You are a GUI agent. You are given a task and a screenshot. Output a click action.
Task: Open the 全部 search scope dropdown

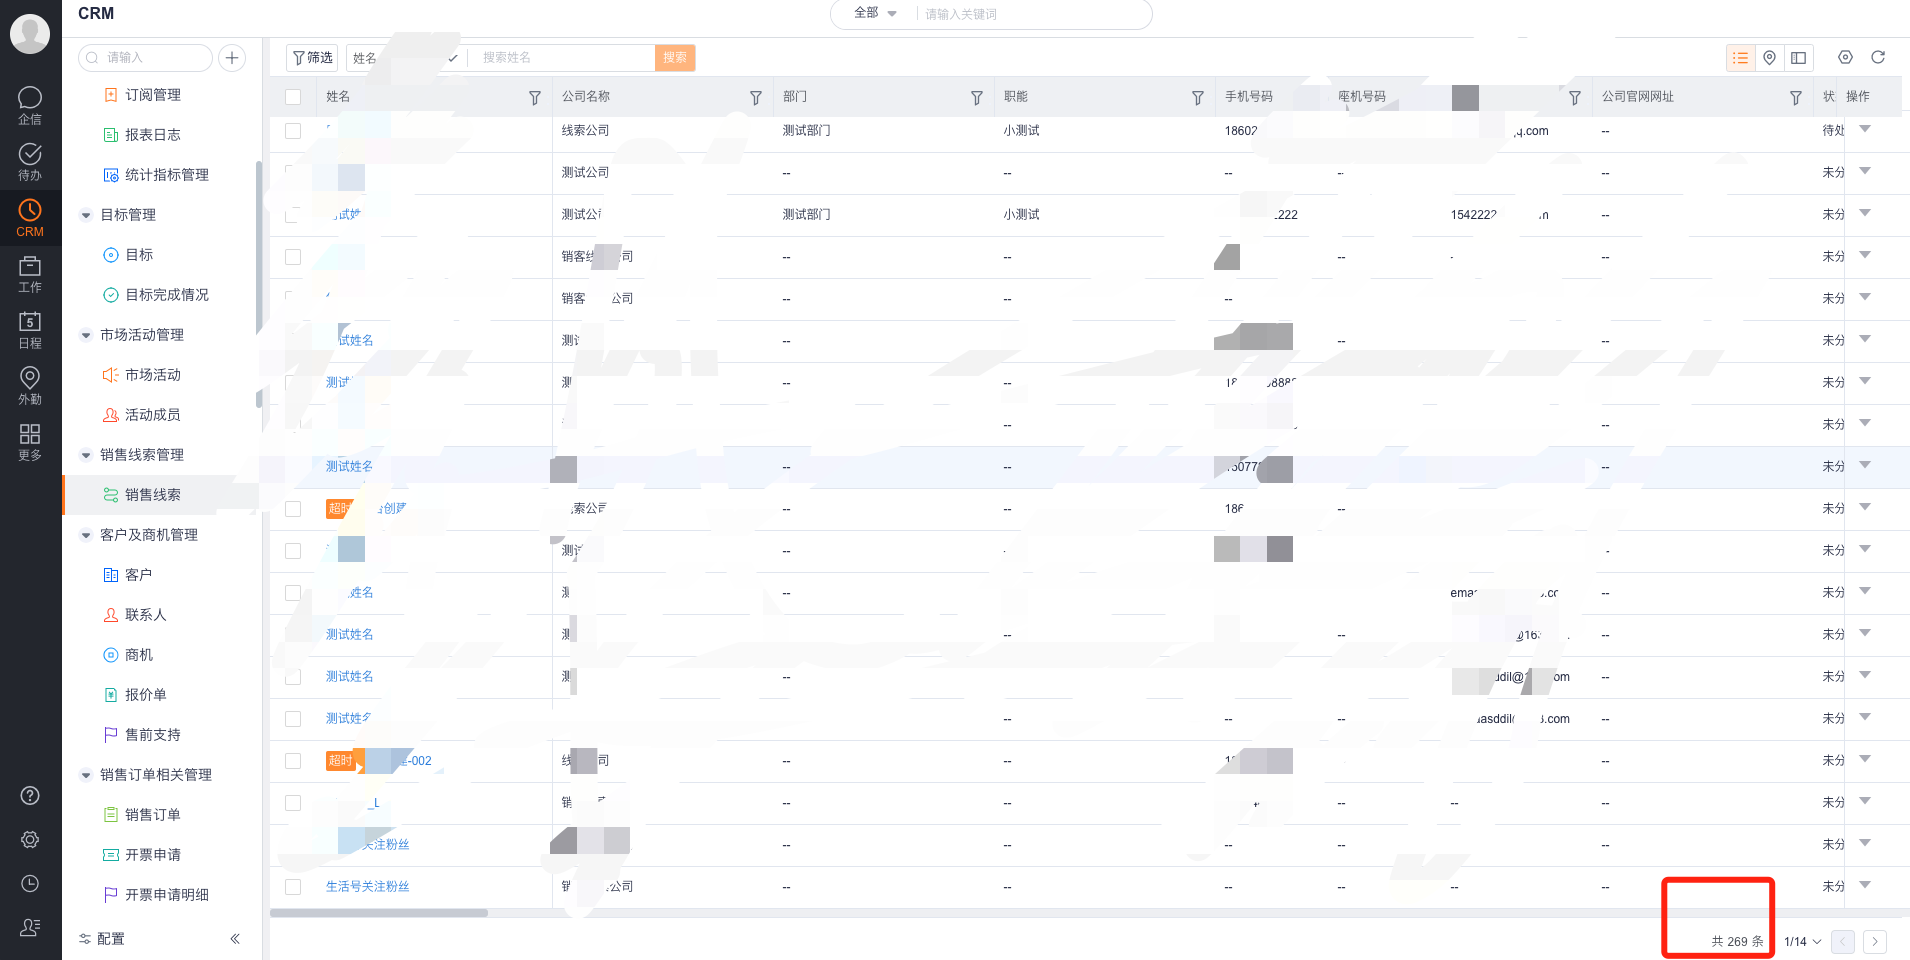tap(875, 14)
